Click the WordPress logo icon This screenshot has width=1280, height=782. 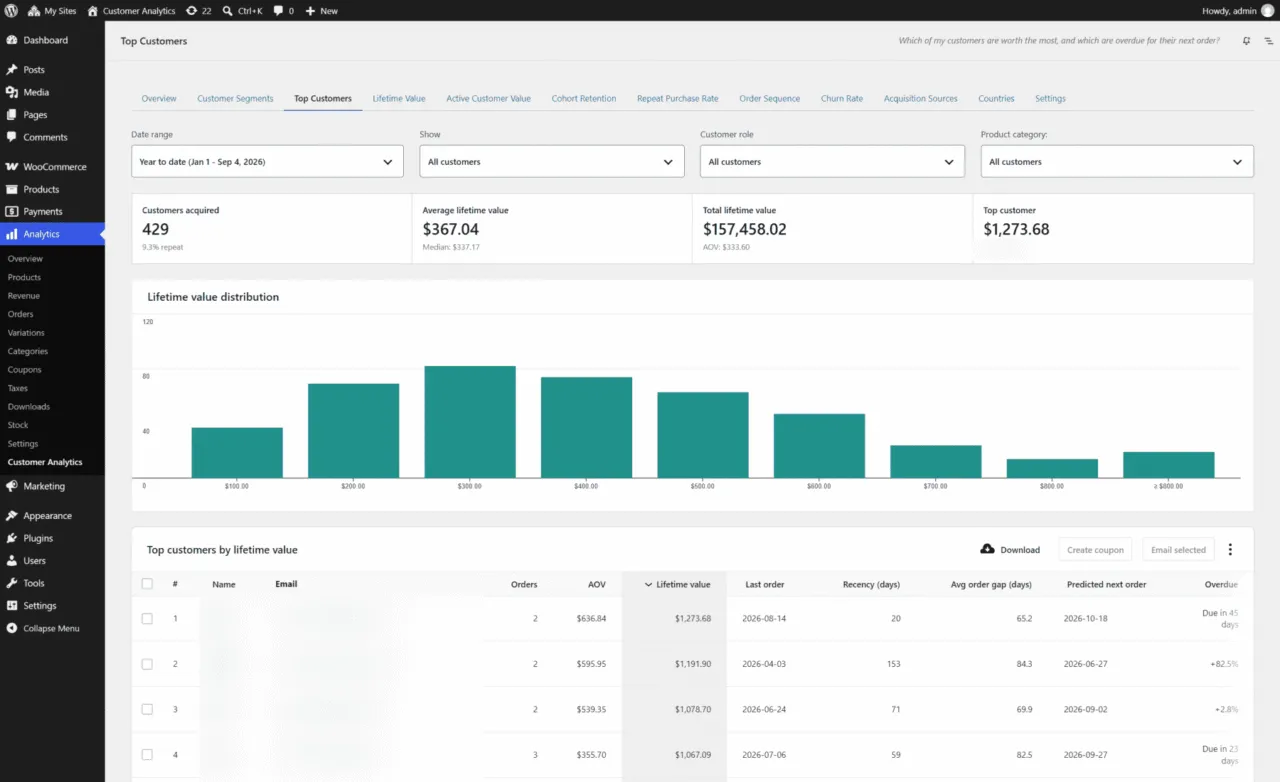(11, 11)
